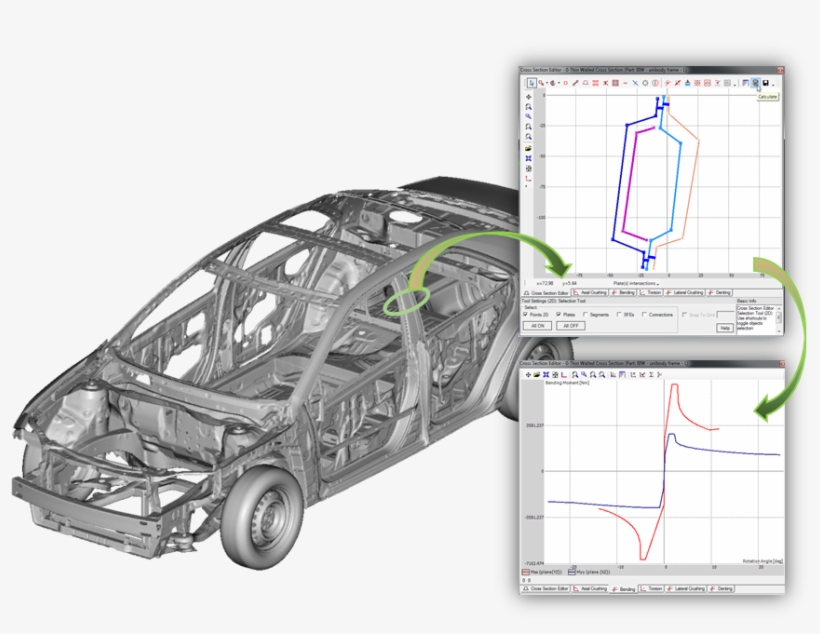The height and width of the screenshot is (634, 820).
Task: Enable the Segments checkbox
Action: pos(585,314)
